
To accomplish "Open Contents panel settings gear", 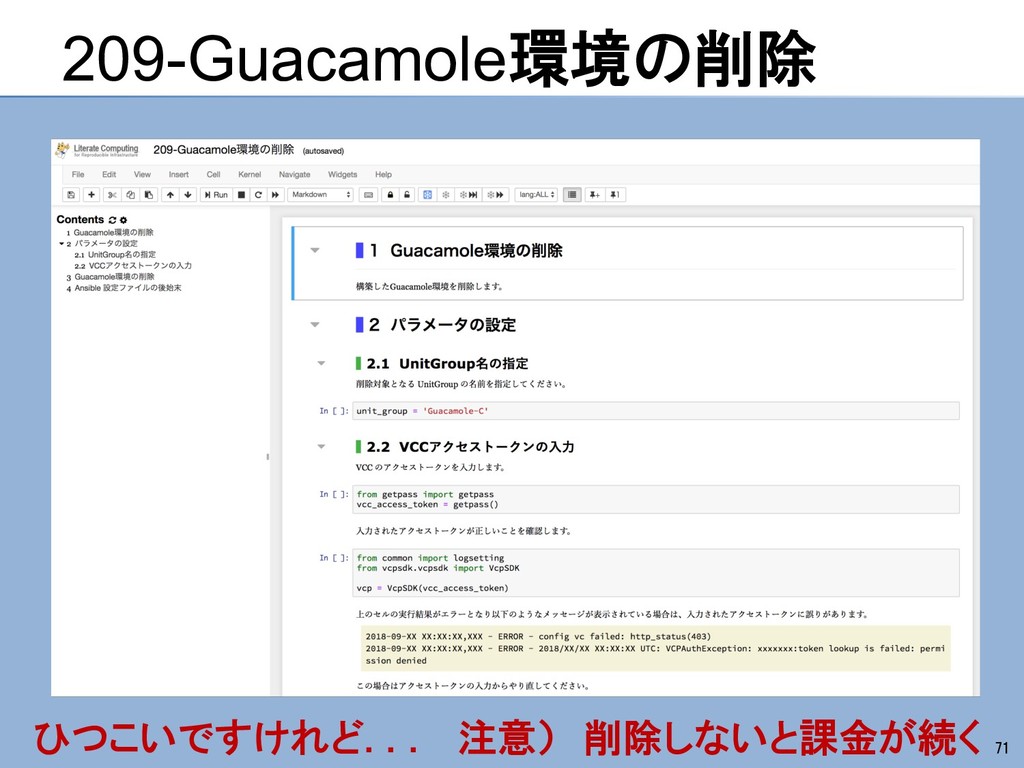I will (123, 220).
